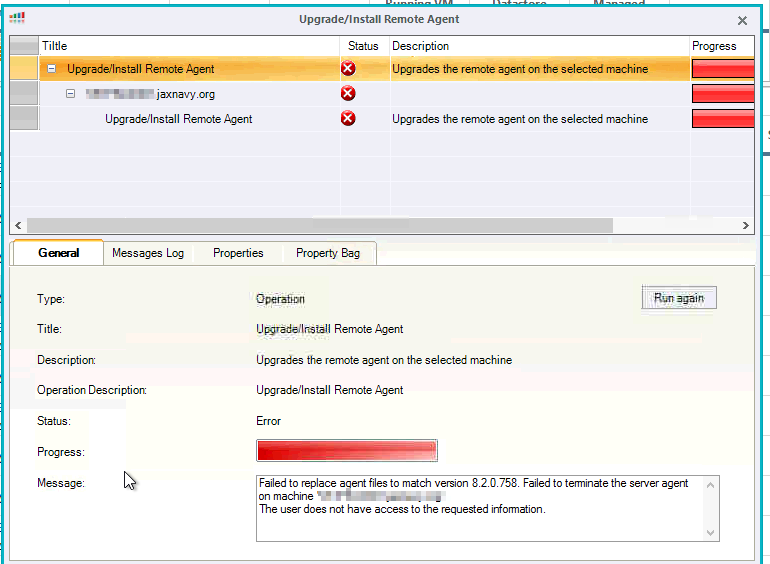The height and width of the screenshot is (564, 770).
Task: Click the Operation Description value text
Action: pyautogui.click(x=330, y=390)
